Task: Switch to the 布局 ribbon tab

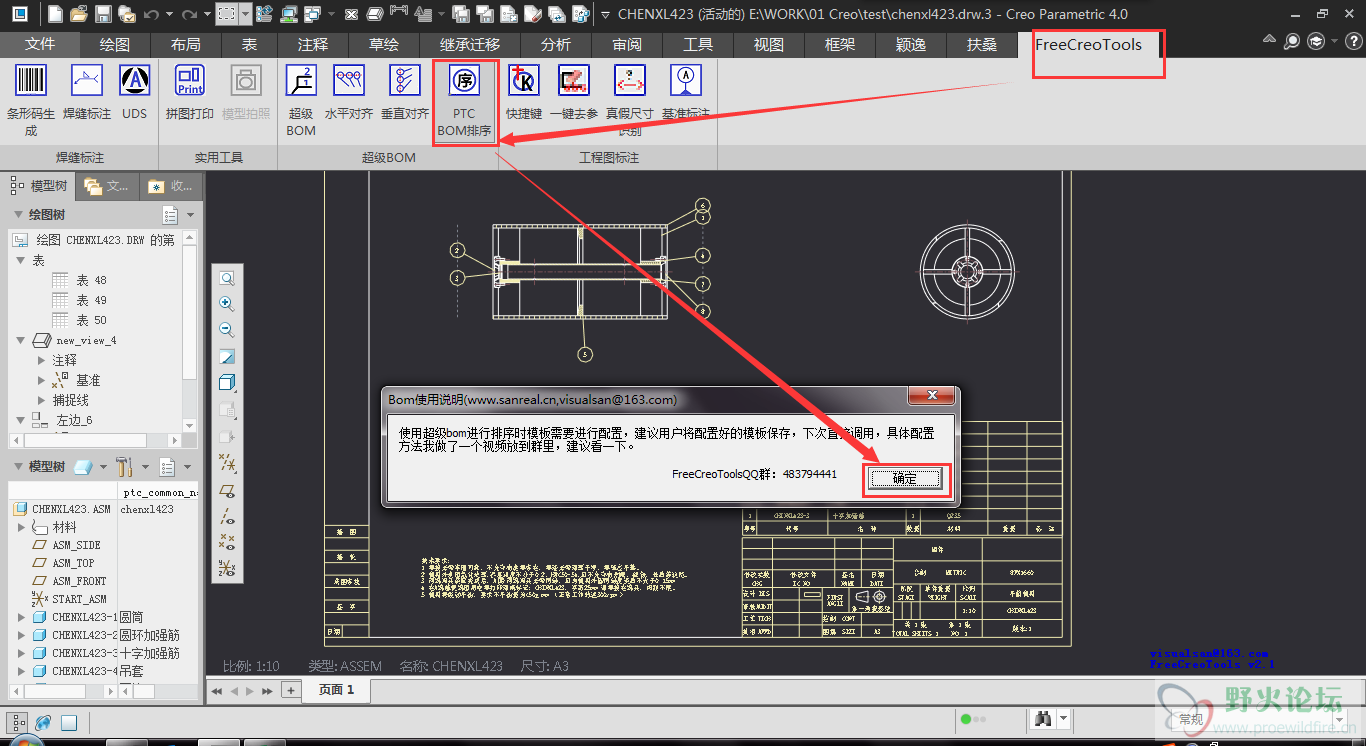Action: pos(186,45)
